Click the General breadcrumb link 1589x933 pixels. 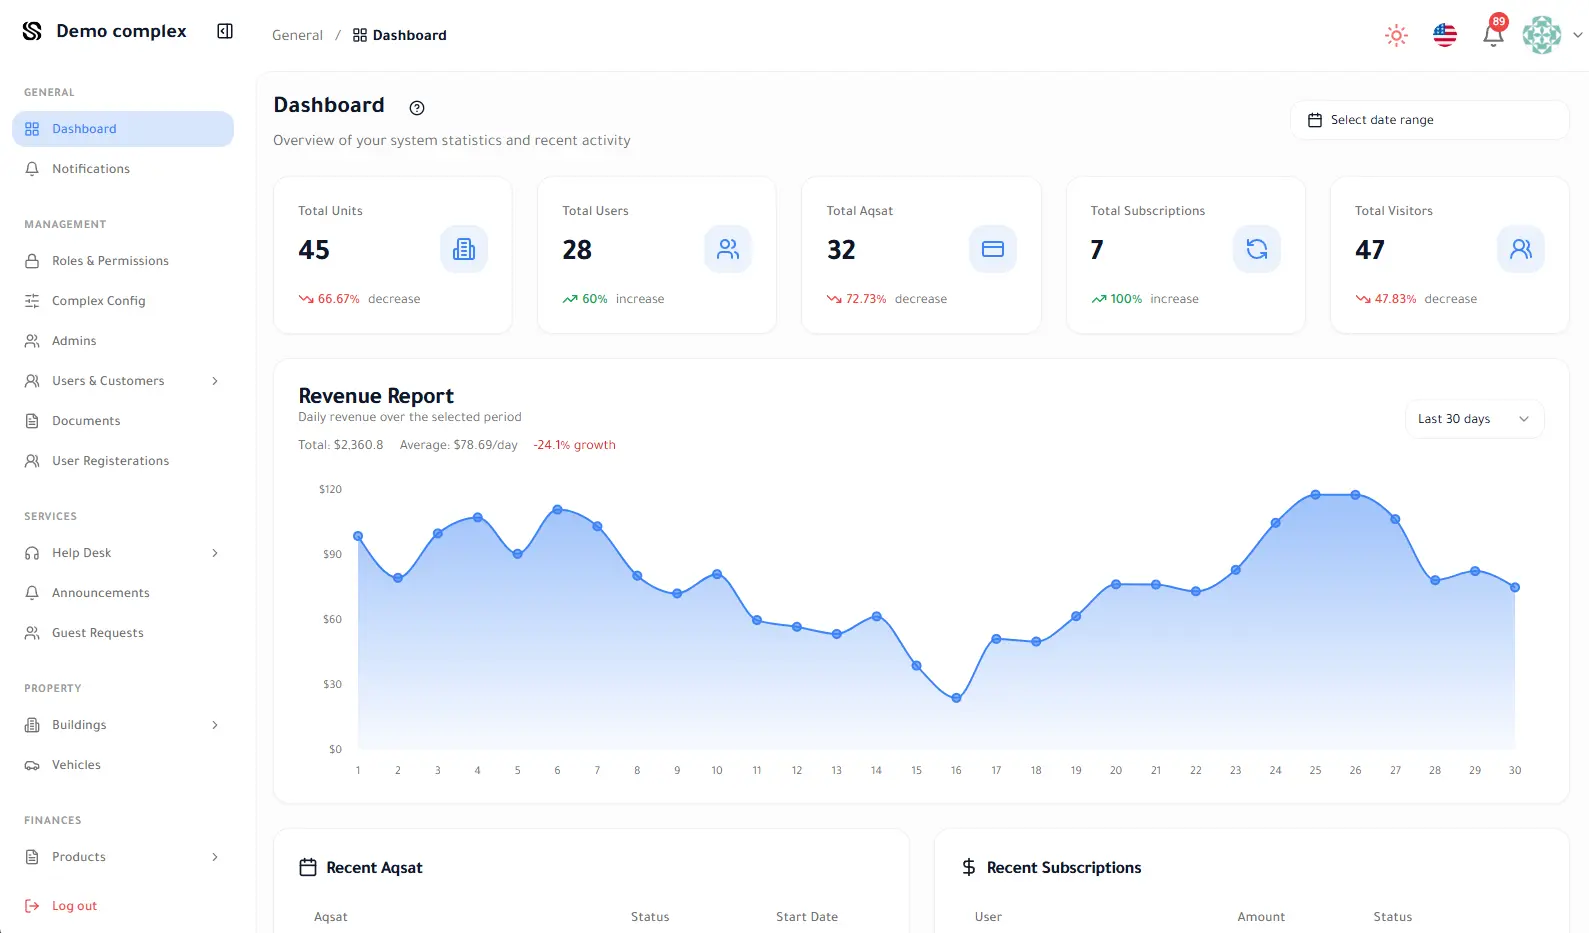tap(297, 35)
